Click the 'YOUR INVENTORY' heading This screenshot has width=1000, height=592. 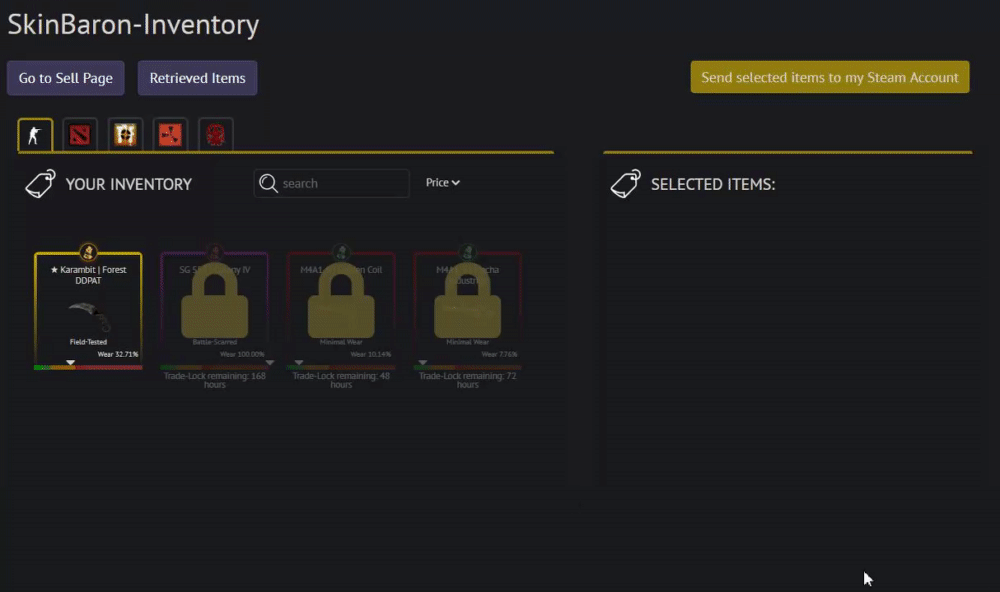[128, 184]
